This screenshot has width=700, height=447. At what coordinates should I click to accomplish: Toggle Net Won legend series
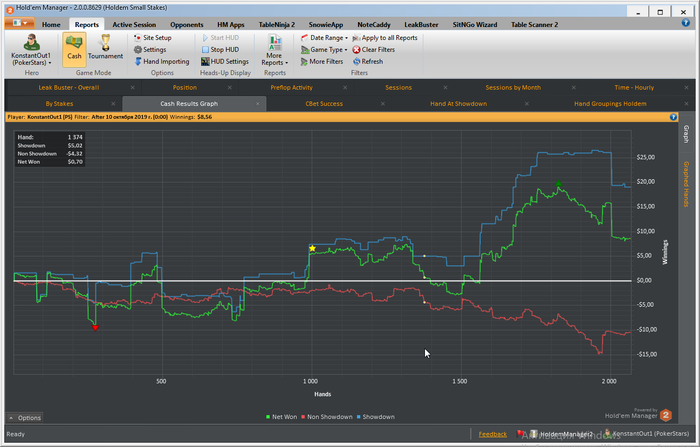[x=281, y=417]
